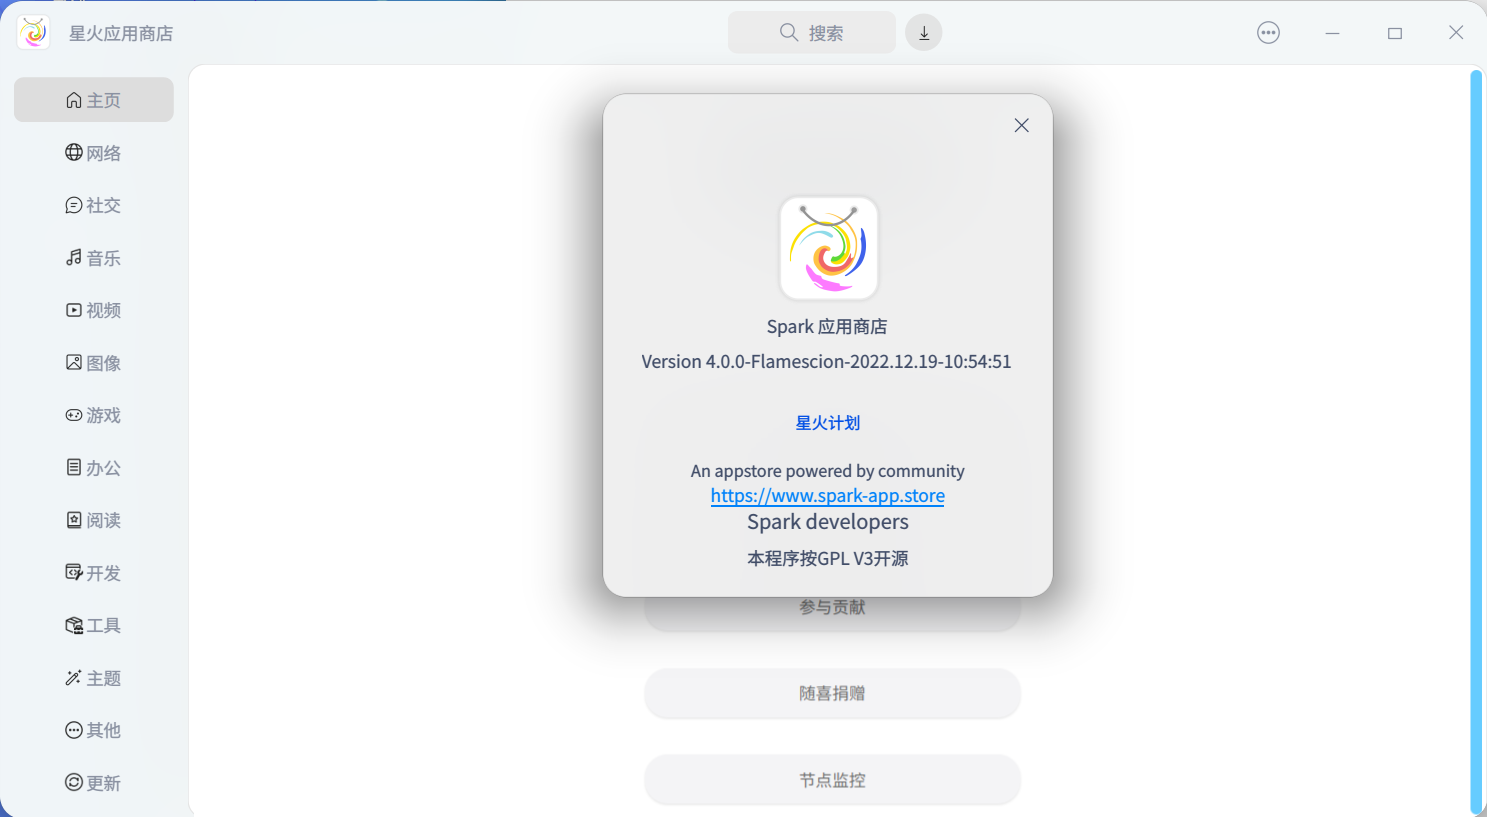The width and height of the screenshot is (1487, 817).
Task: Click inside the 搜索 search field
Action: click(x=812, y=32)
